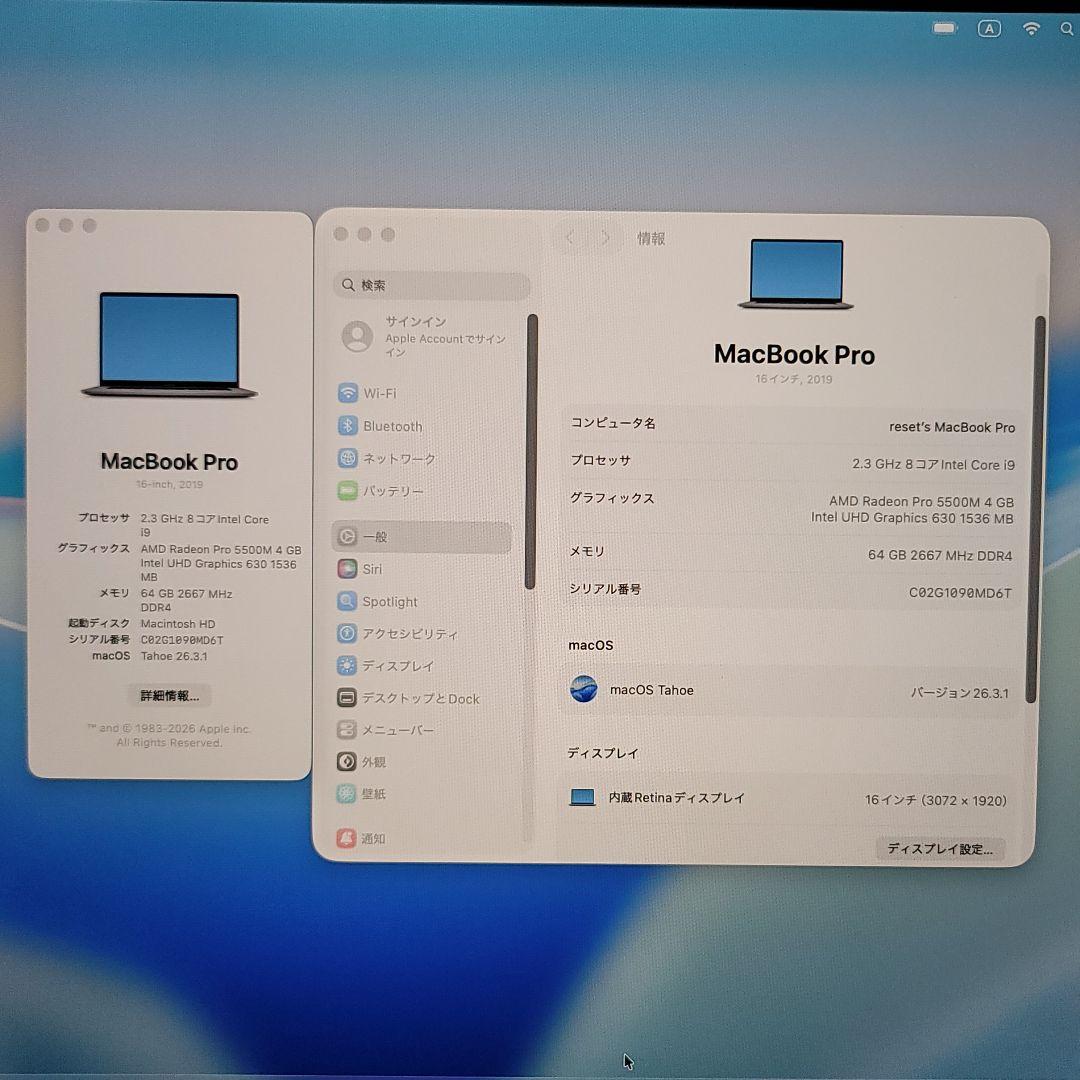Click バージョン 26.3.1 version text
The image size is (1080, 1080).
click(x=959, y=693)
